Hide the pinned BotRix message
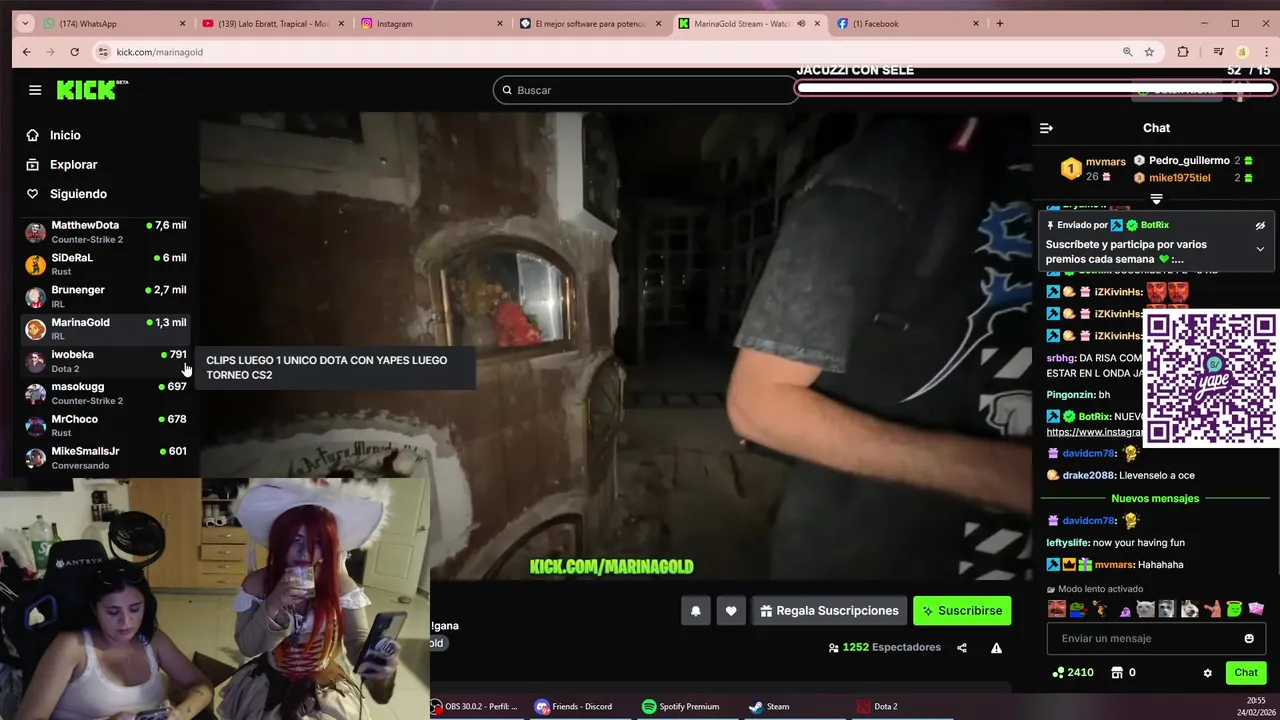The height and width of the screenshot is (720, 1280). tap(1260, 226)
